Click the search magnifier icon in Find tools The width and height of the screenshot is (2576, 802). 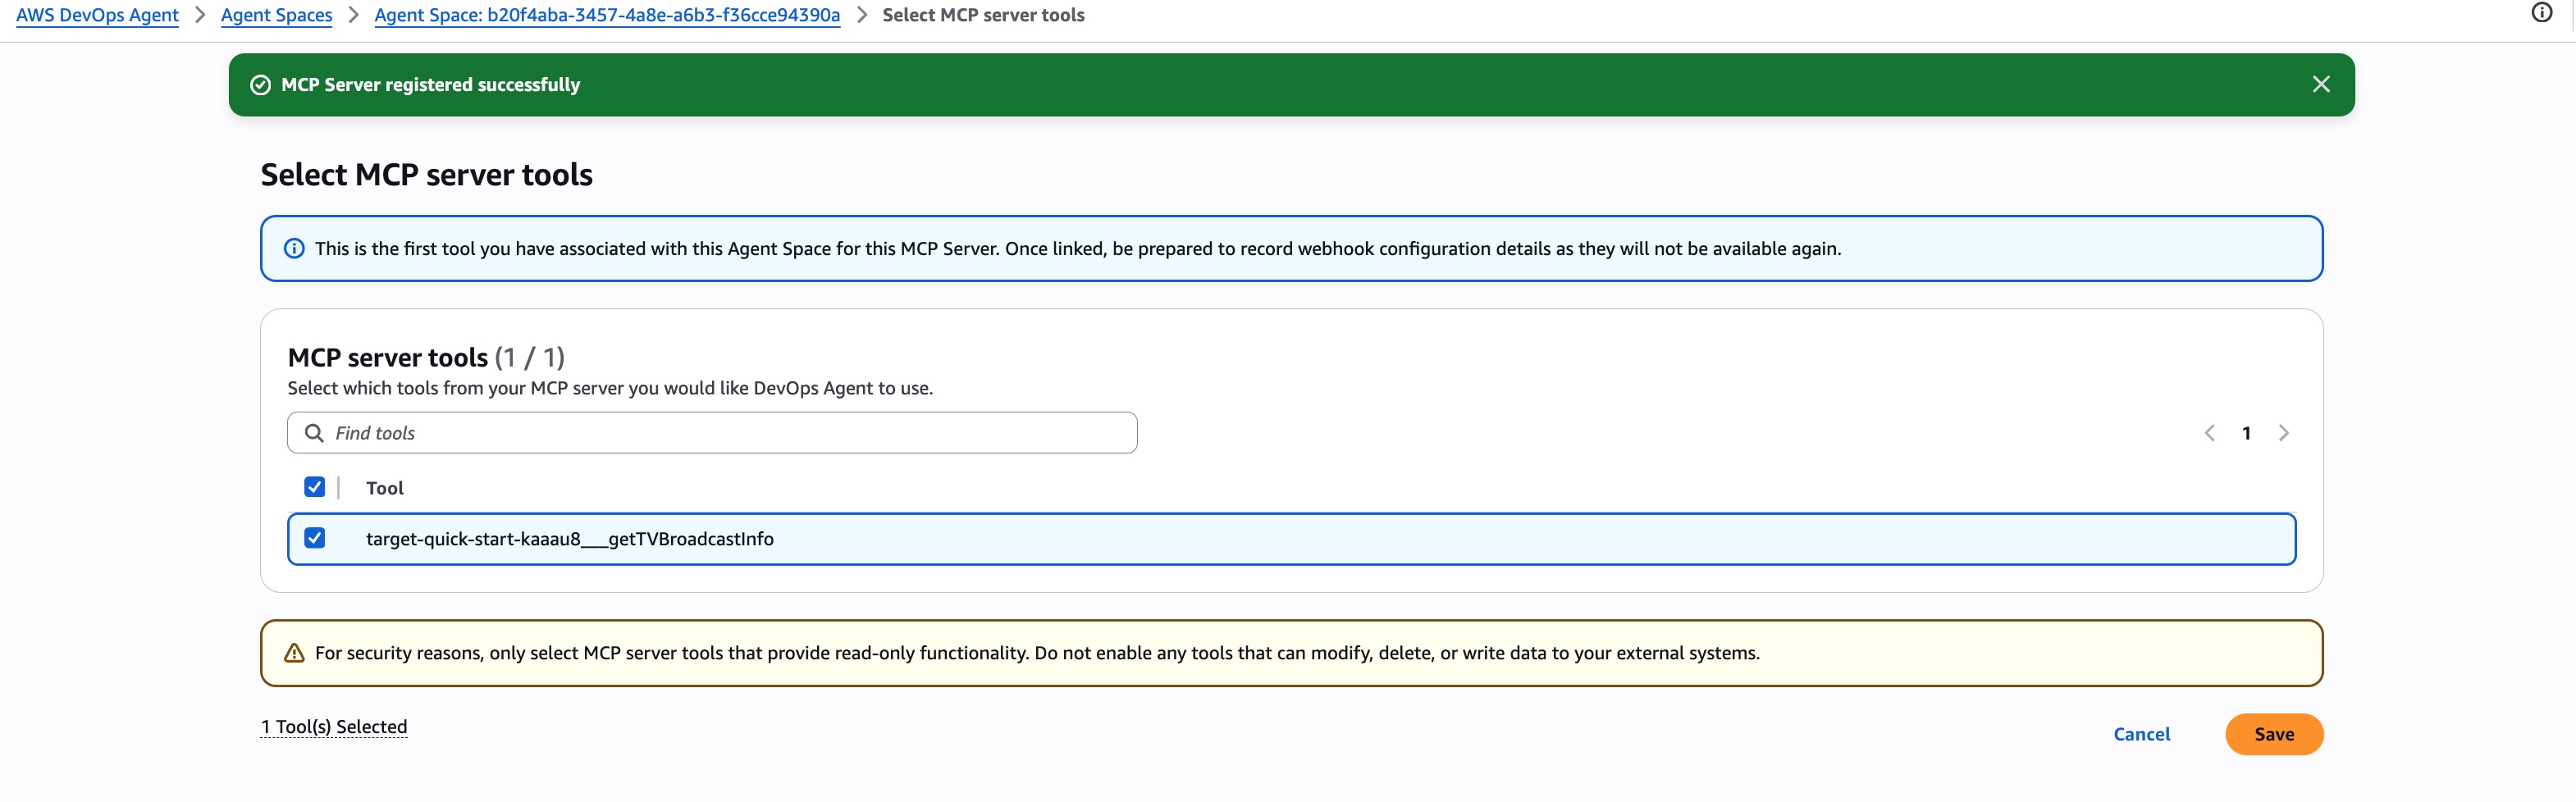[314, 433]
